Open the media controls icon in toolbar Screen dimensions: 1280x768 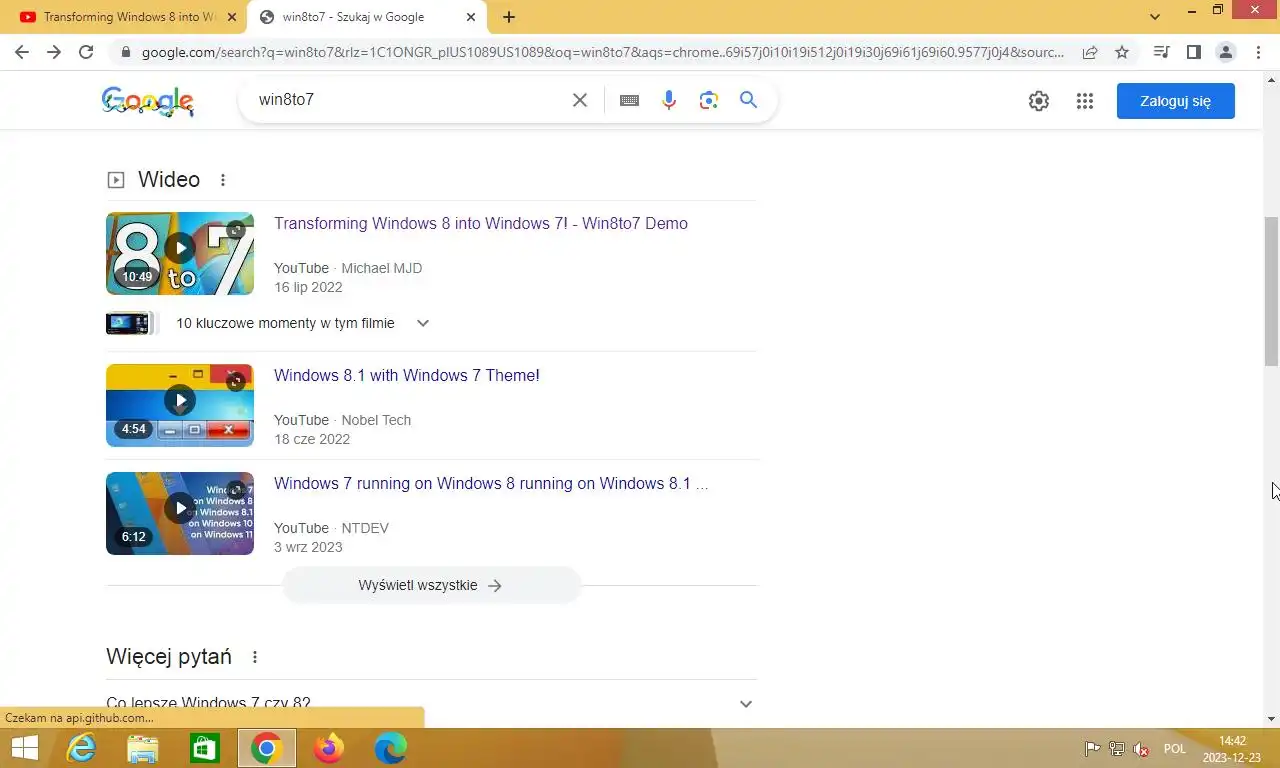click(x=1161, y=52)
